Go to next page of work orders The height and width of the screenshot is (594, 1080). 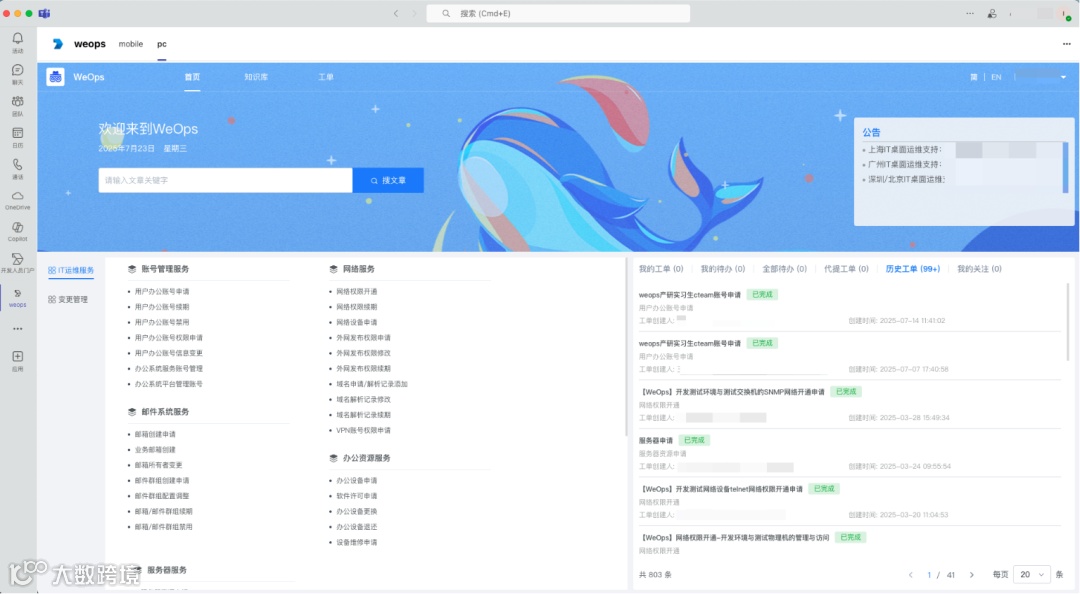pos(972,575)
